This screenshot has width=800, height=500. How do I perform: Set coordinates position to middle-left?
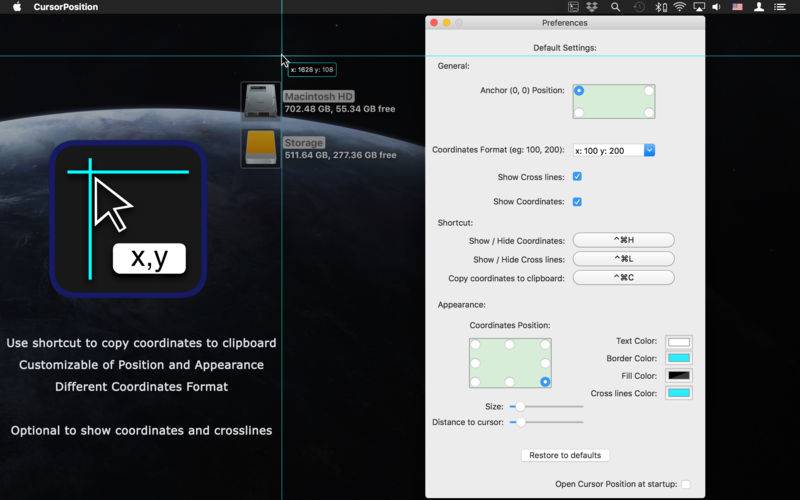tap(476, 363)
